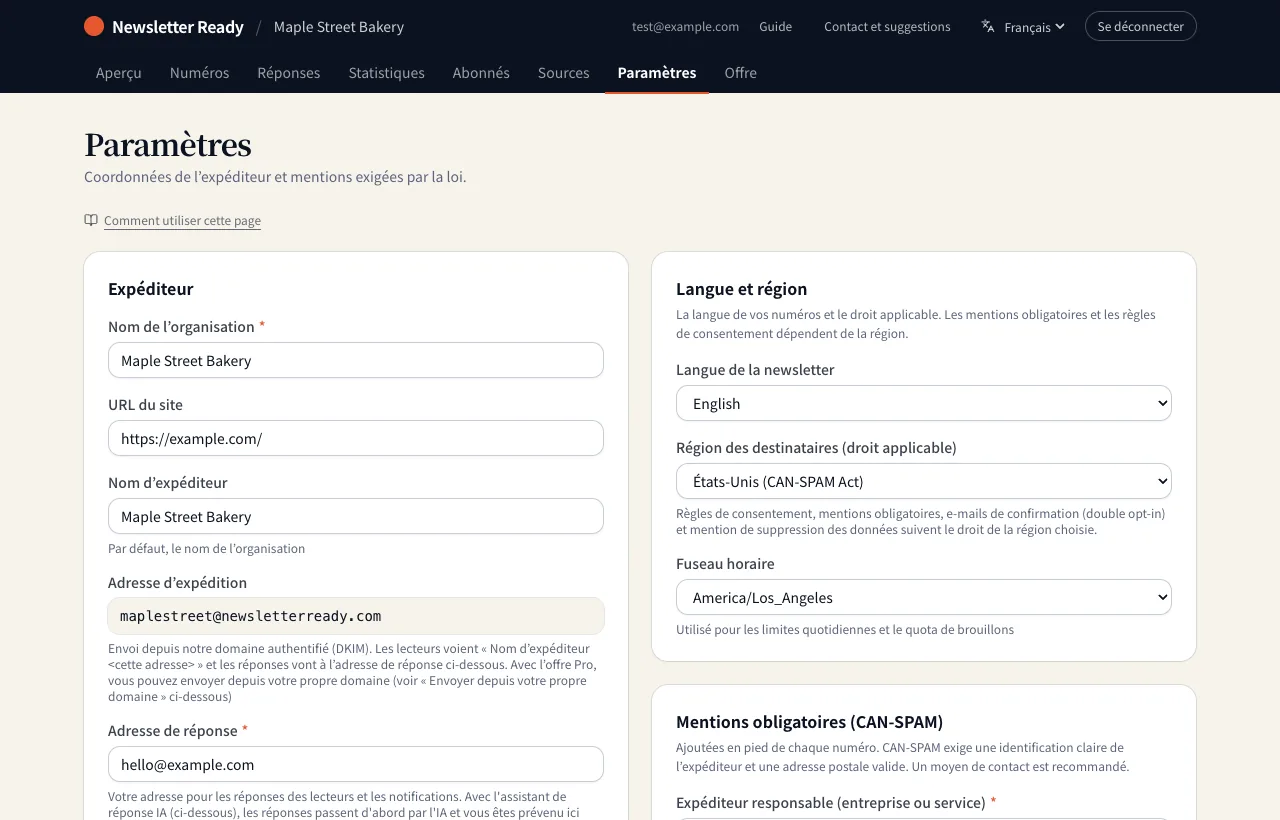Select the Paramètres tab
The image size is (1280, 820).
(x=657, y=73)
